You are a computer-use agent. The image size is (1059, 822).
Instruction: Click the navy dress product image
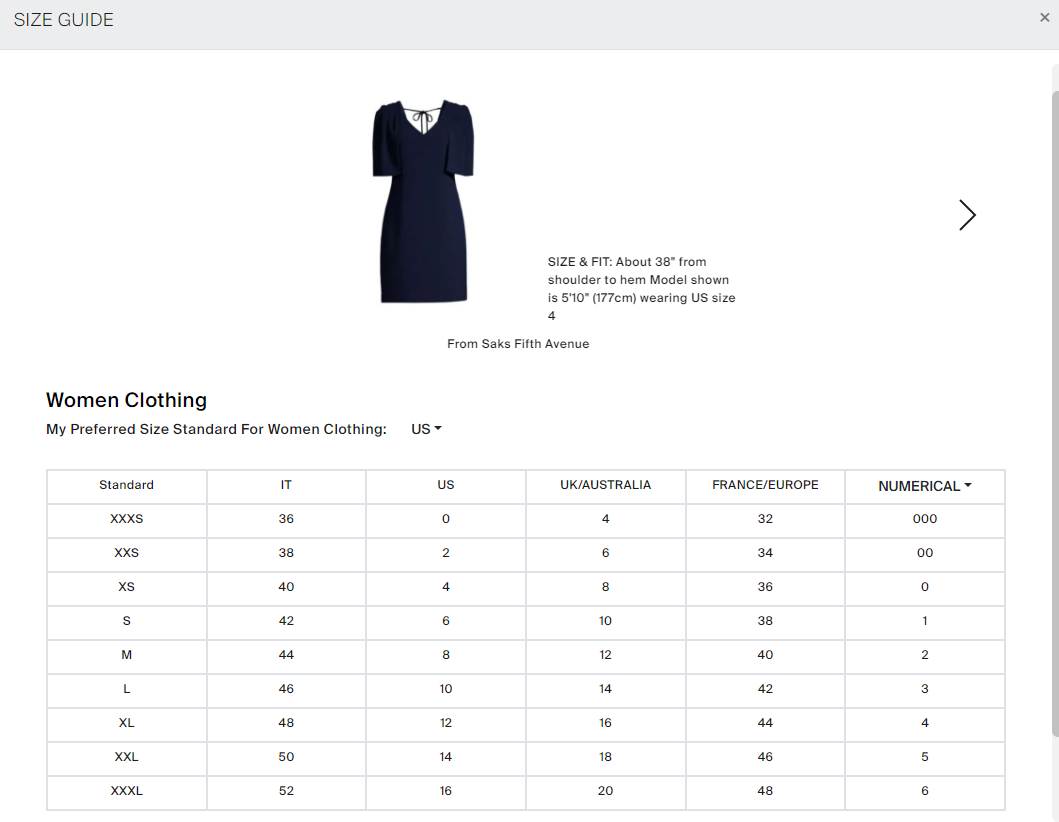tap(423, 201)
